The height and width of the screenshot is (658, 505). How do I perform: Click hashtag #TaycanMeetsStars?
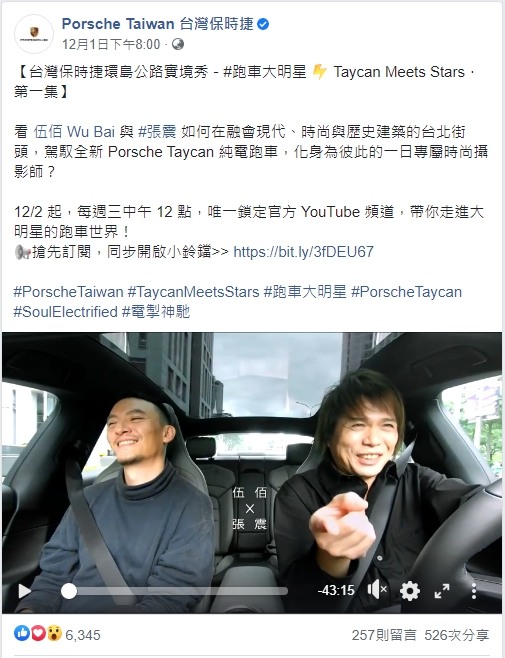pyautogui.click(x=194, y=292)
